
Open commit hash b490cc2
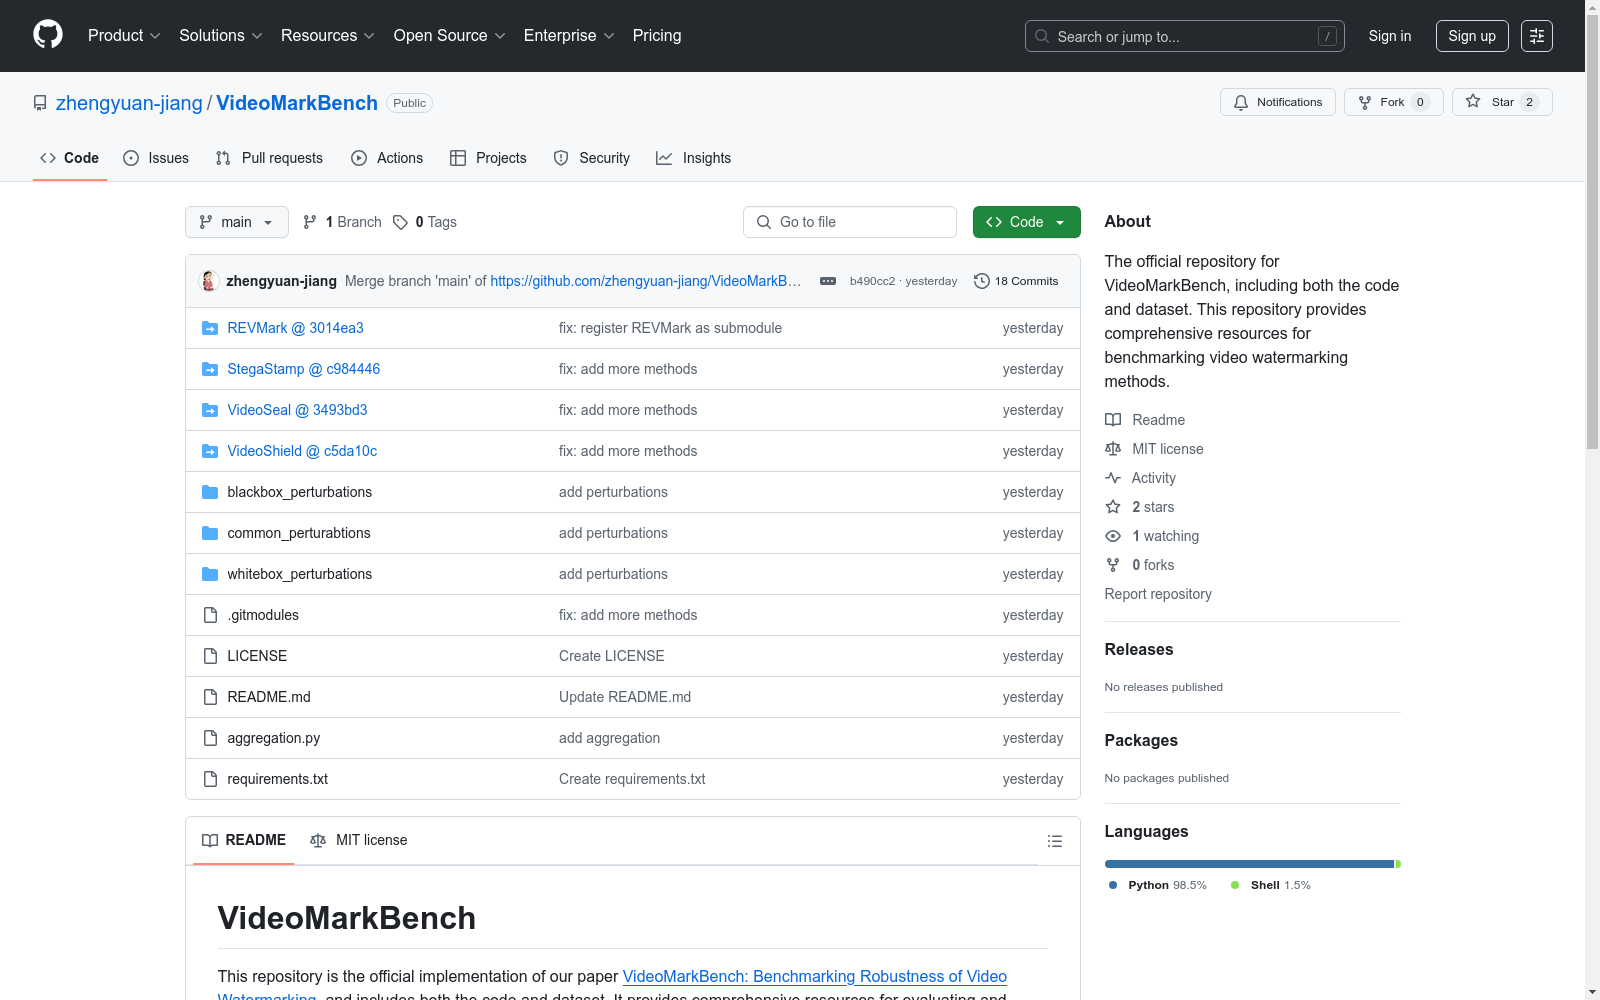[872, 281]
